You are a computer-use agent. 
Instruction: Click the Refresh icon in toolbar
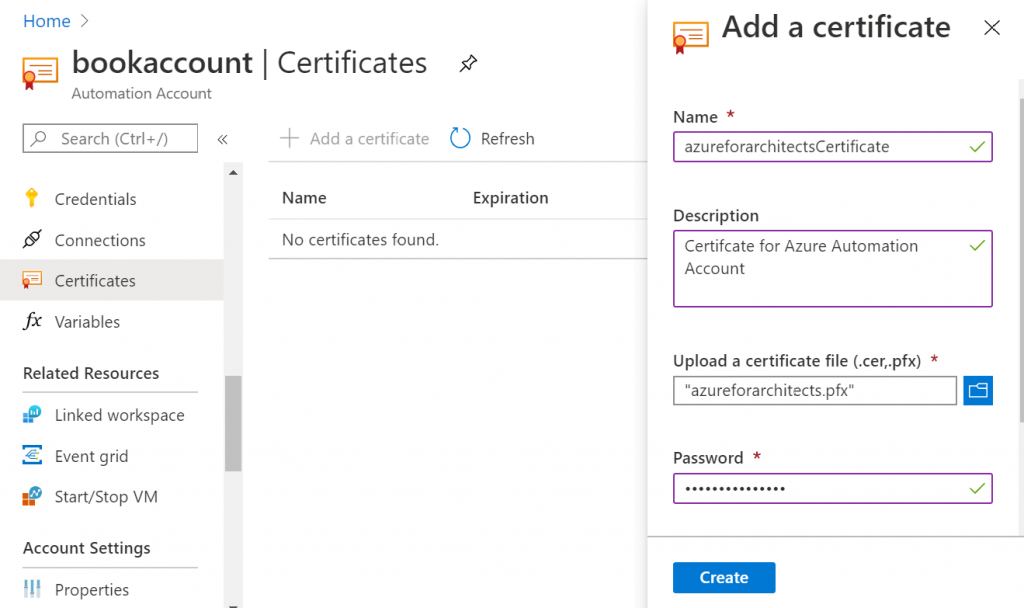460,138
